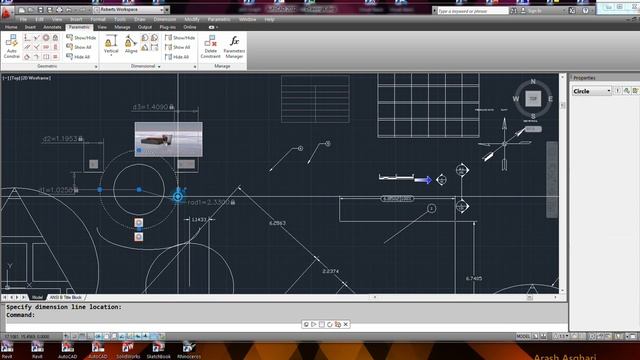The image size is (640, 360).
Task: Open the Dimensional panel dialog launcher arrow
Action: [195, 67]
